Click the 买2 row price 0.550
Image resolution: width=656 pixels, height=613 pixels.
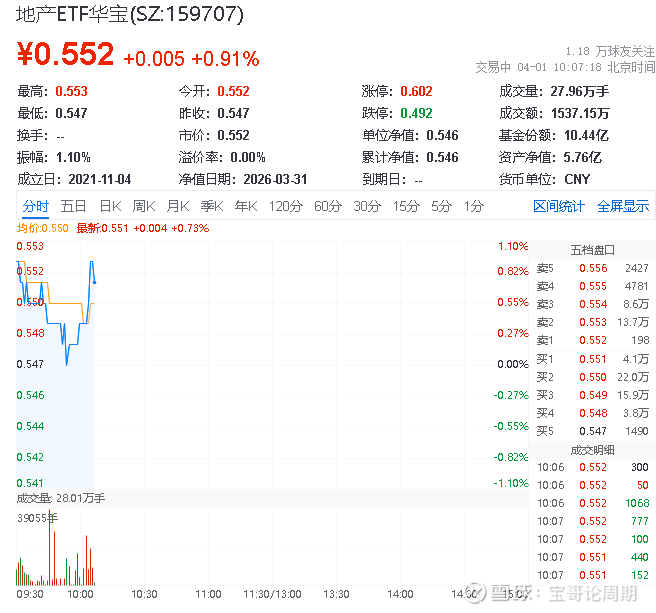[x=593, y=377]
